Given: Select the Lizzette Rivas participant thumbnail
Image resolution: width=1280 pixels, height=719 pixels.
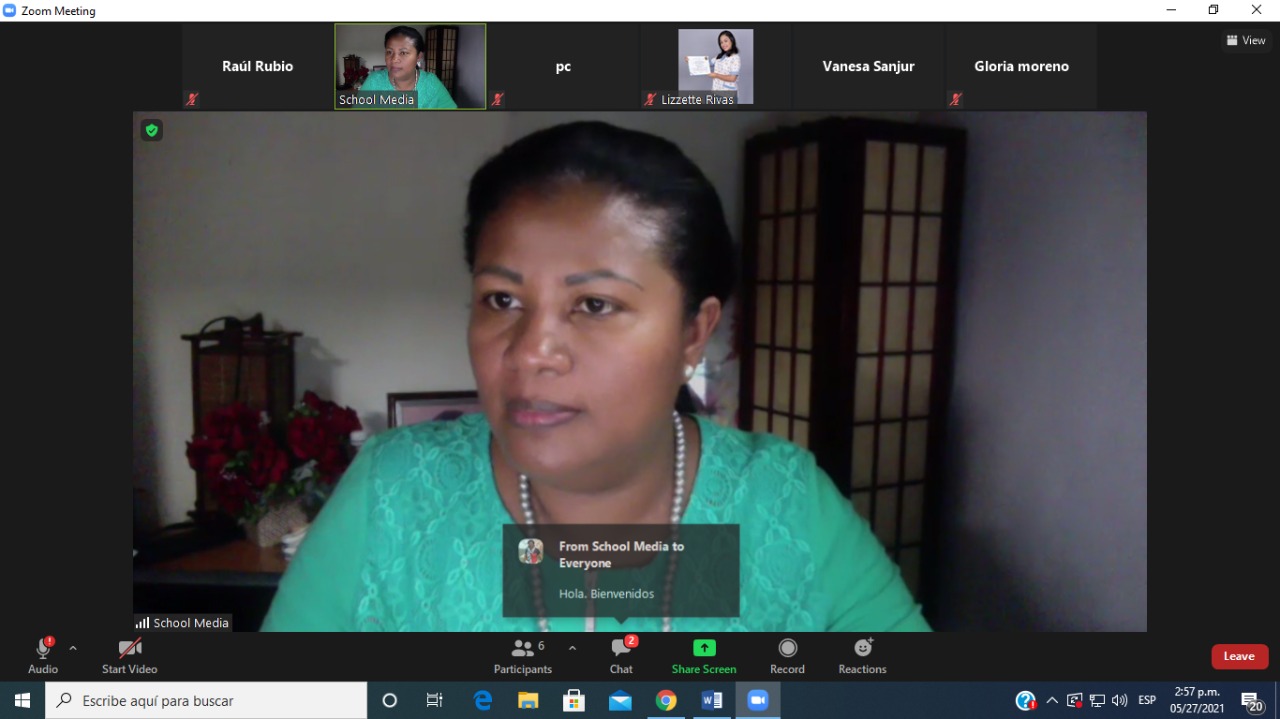Looking at the screenshot, I should (716, 66).
